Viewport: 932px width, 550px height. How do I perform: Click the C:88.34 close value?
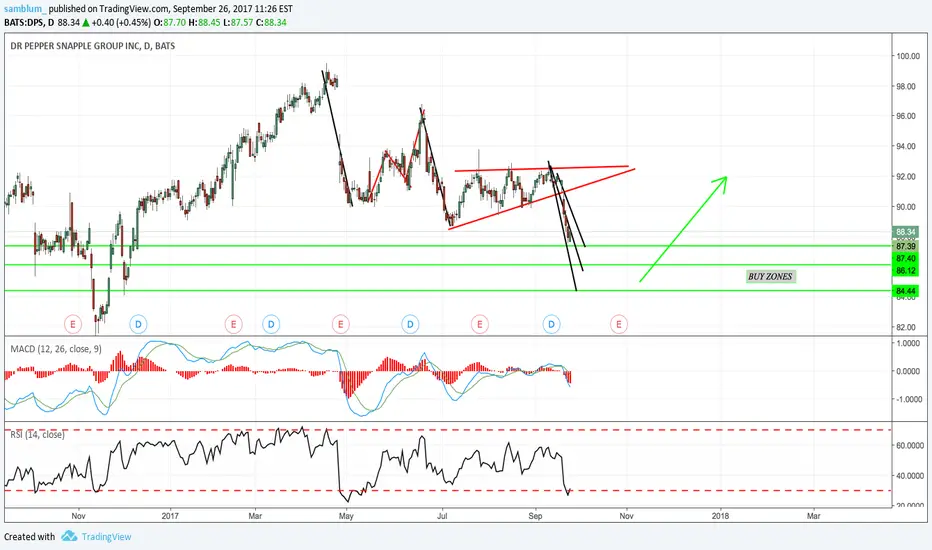click(x=271, y=23)
